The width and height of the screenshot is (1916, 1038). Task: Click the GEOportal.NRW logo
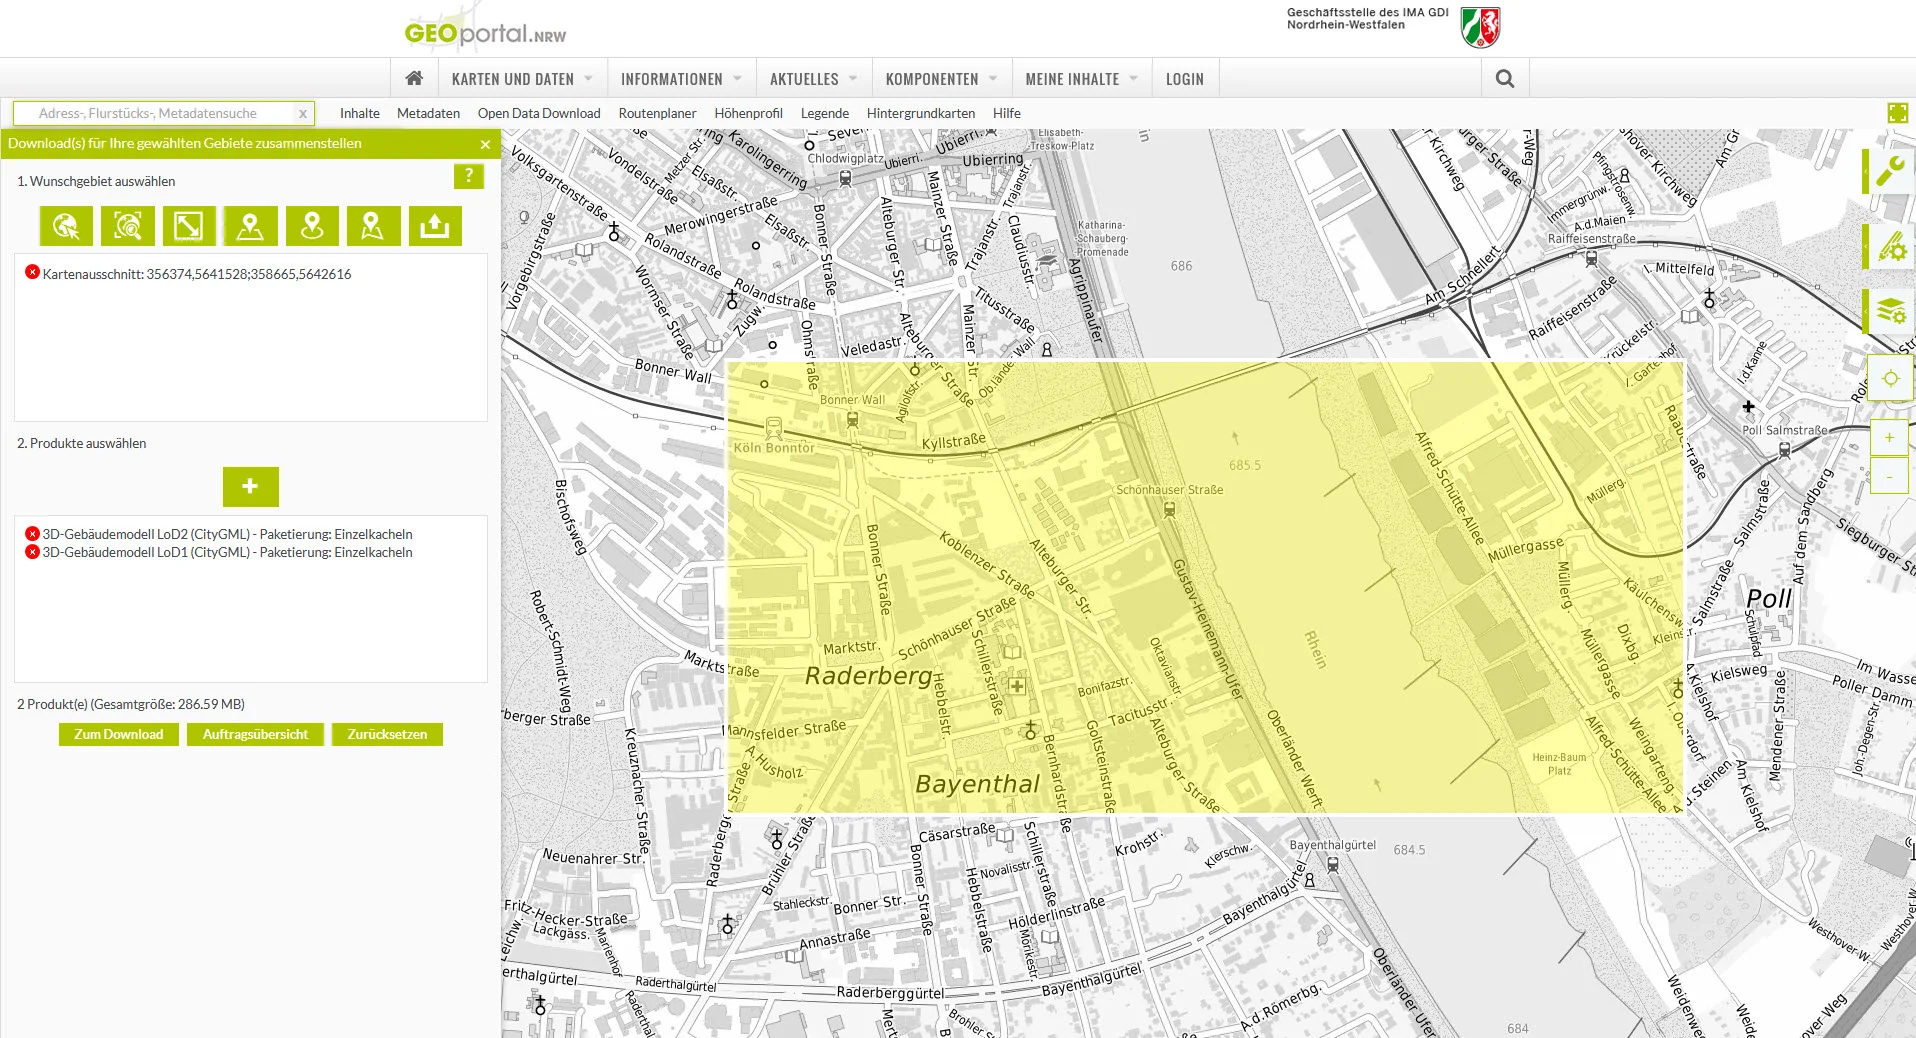pyautogui.click(x=485, y=30)
